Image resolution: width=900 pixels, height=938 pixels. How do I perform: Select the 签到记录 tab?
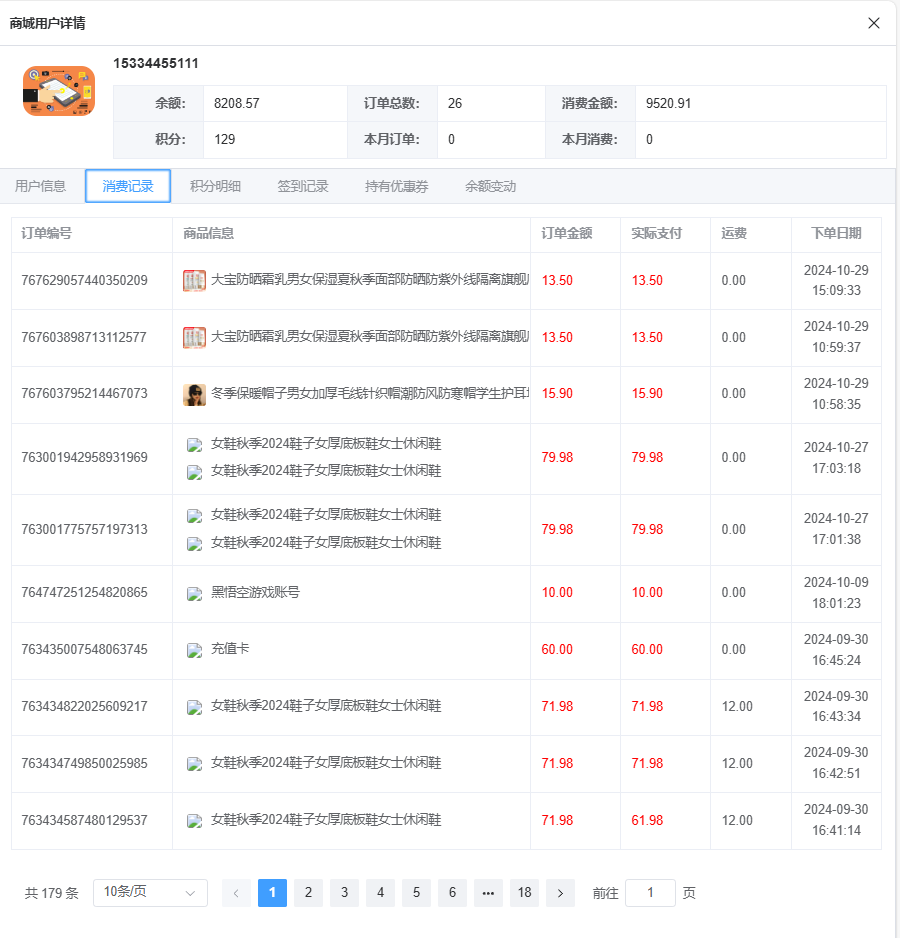(302, 186)
